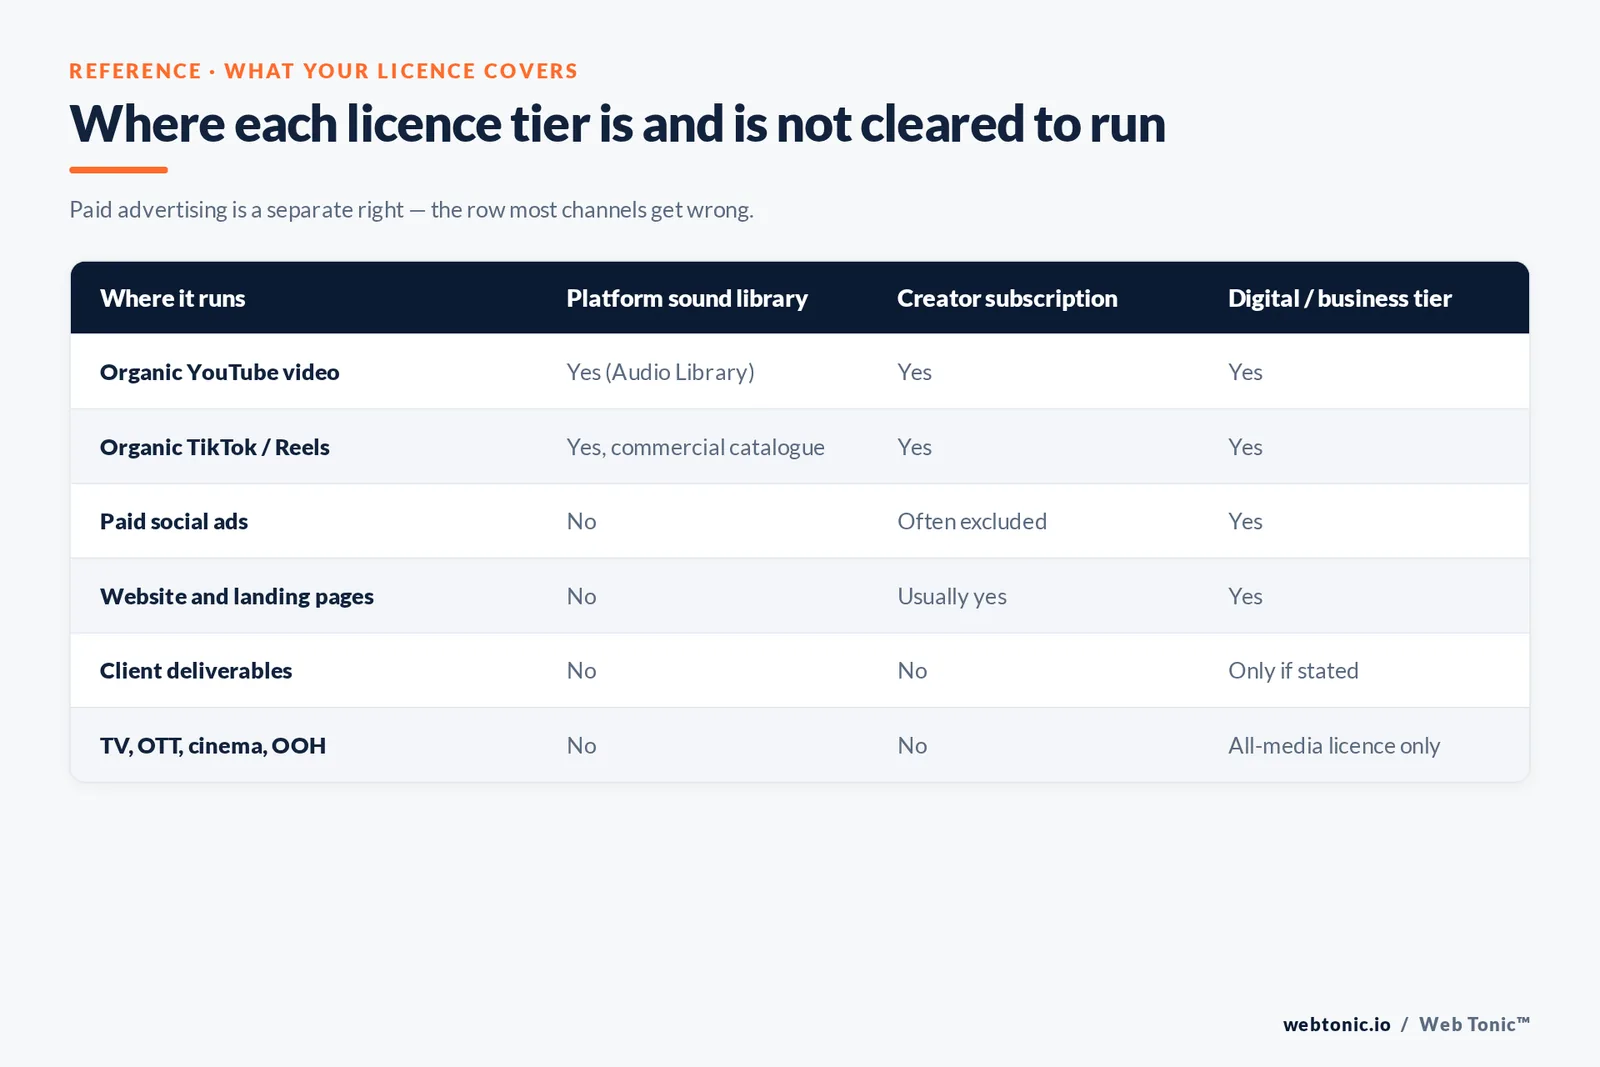The height and width of the screenshot is (1067, 1600).
Task: Click the 'Yes, commercial catalogue' cell
Action: point(695,447)
